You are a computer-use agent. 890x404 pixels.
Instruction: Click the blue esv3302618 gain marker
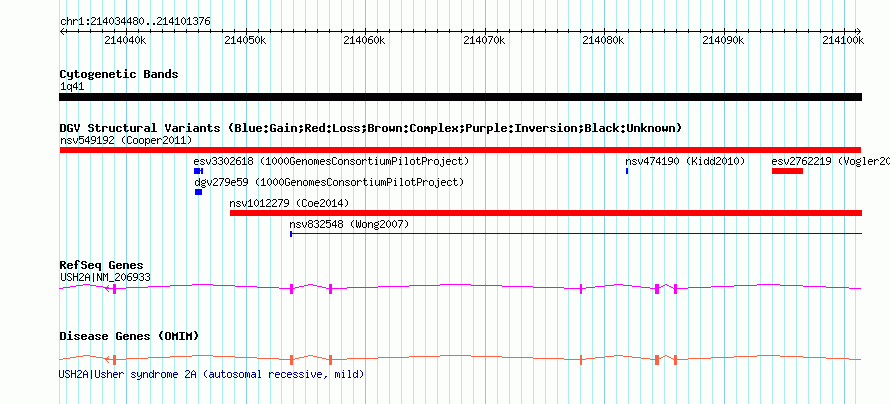coord(198,171)
